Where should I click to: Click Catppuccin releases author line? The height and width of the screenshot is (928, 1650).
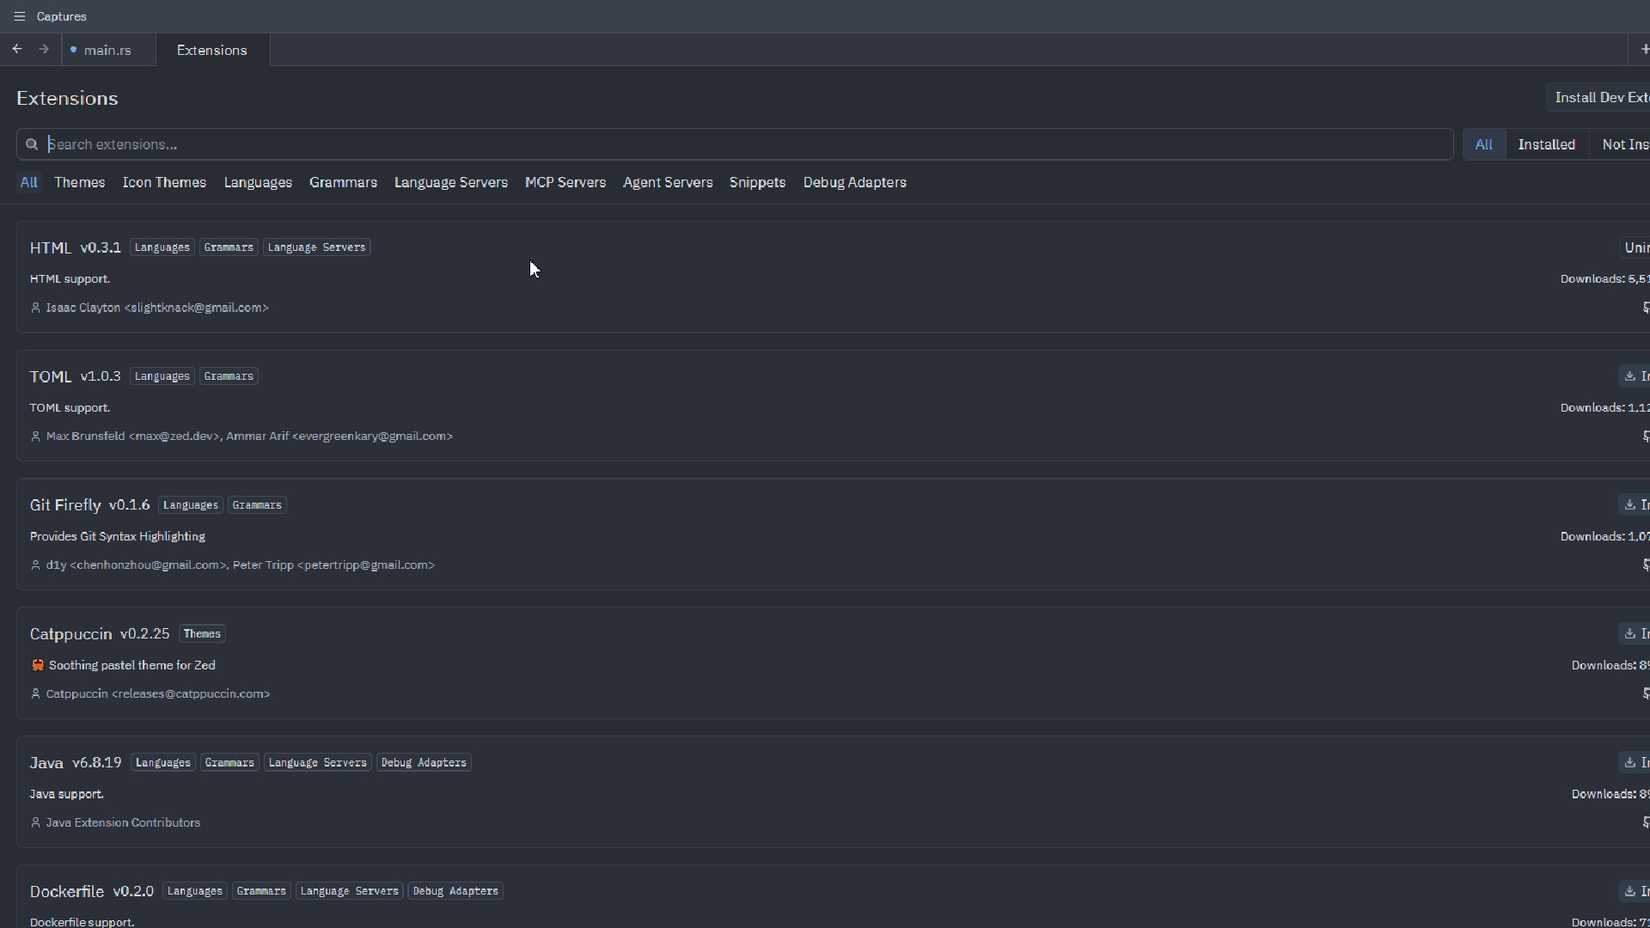point(158,694)
